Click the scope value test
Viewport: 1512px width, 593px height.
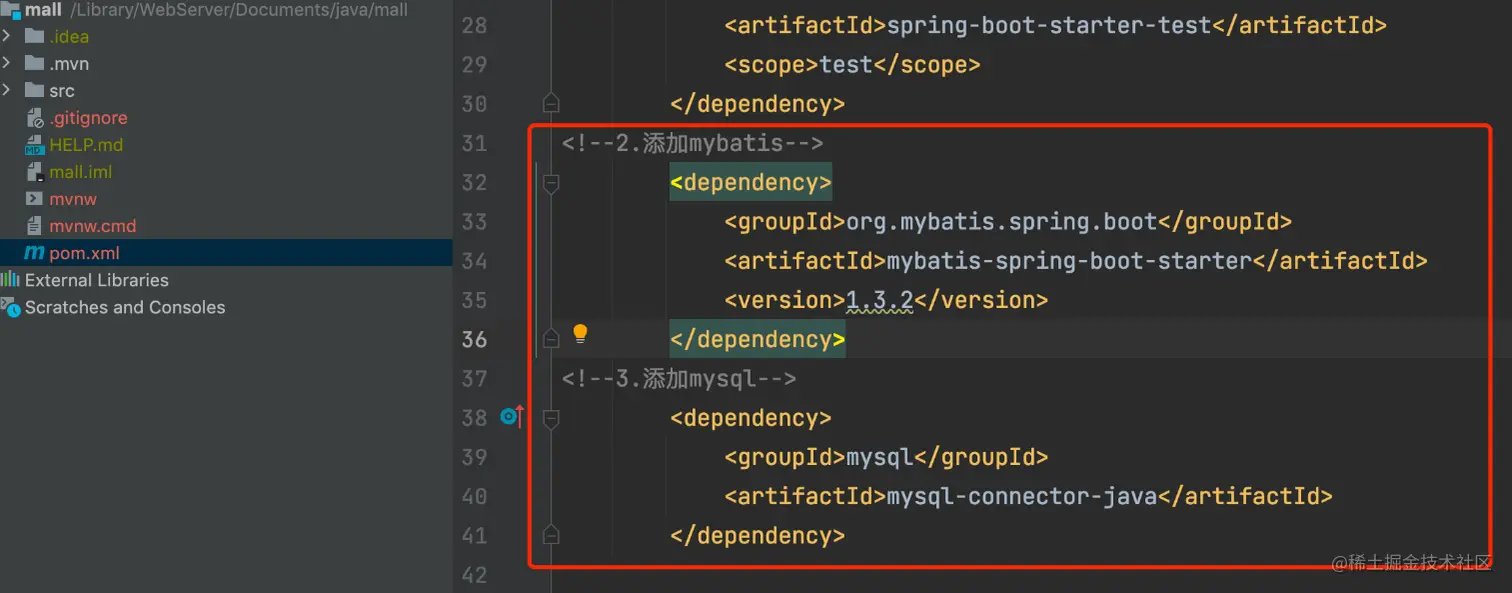(x=846, y=65)
